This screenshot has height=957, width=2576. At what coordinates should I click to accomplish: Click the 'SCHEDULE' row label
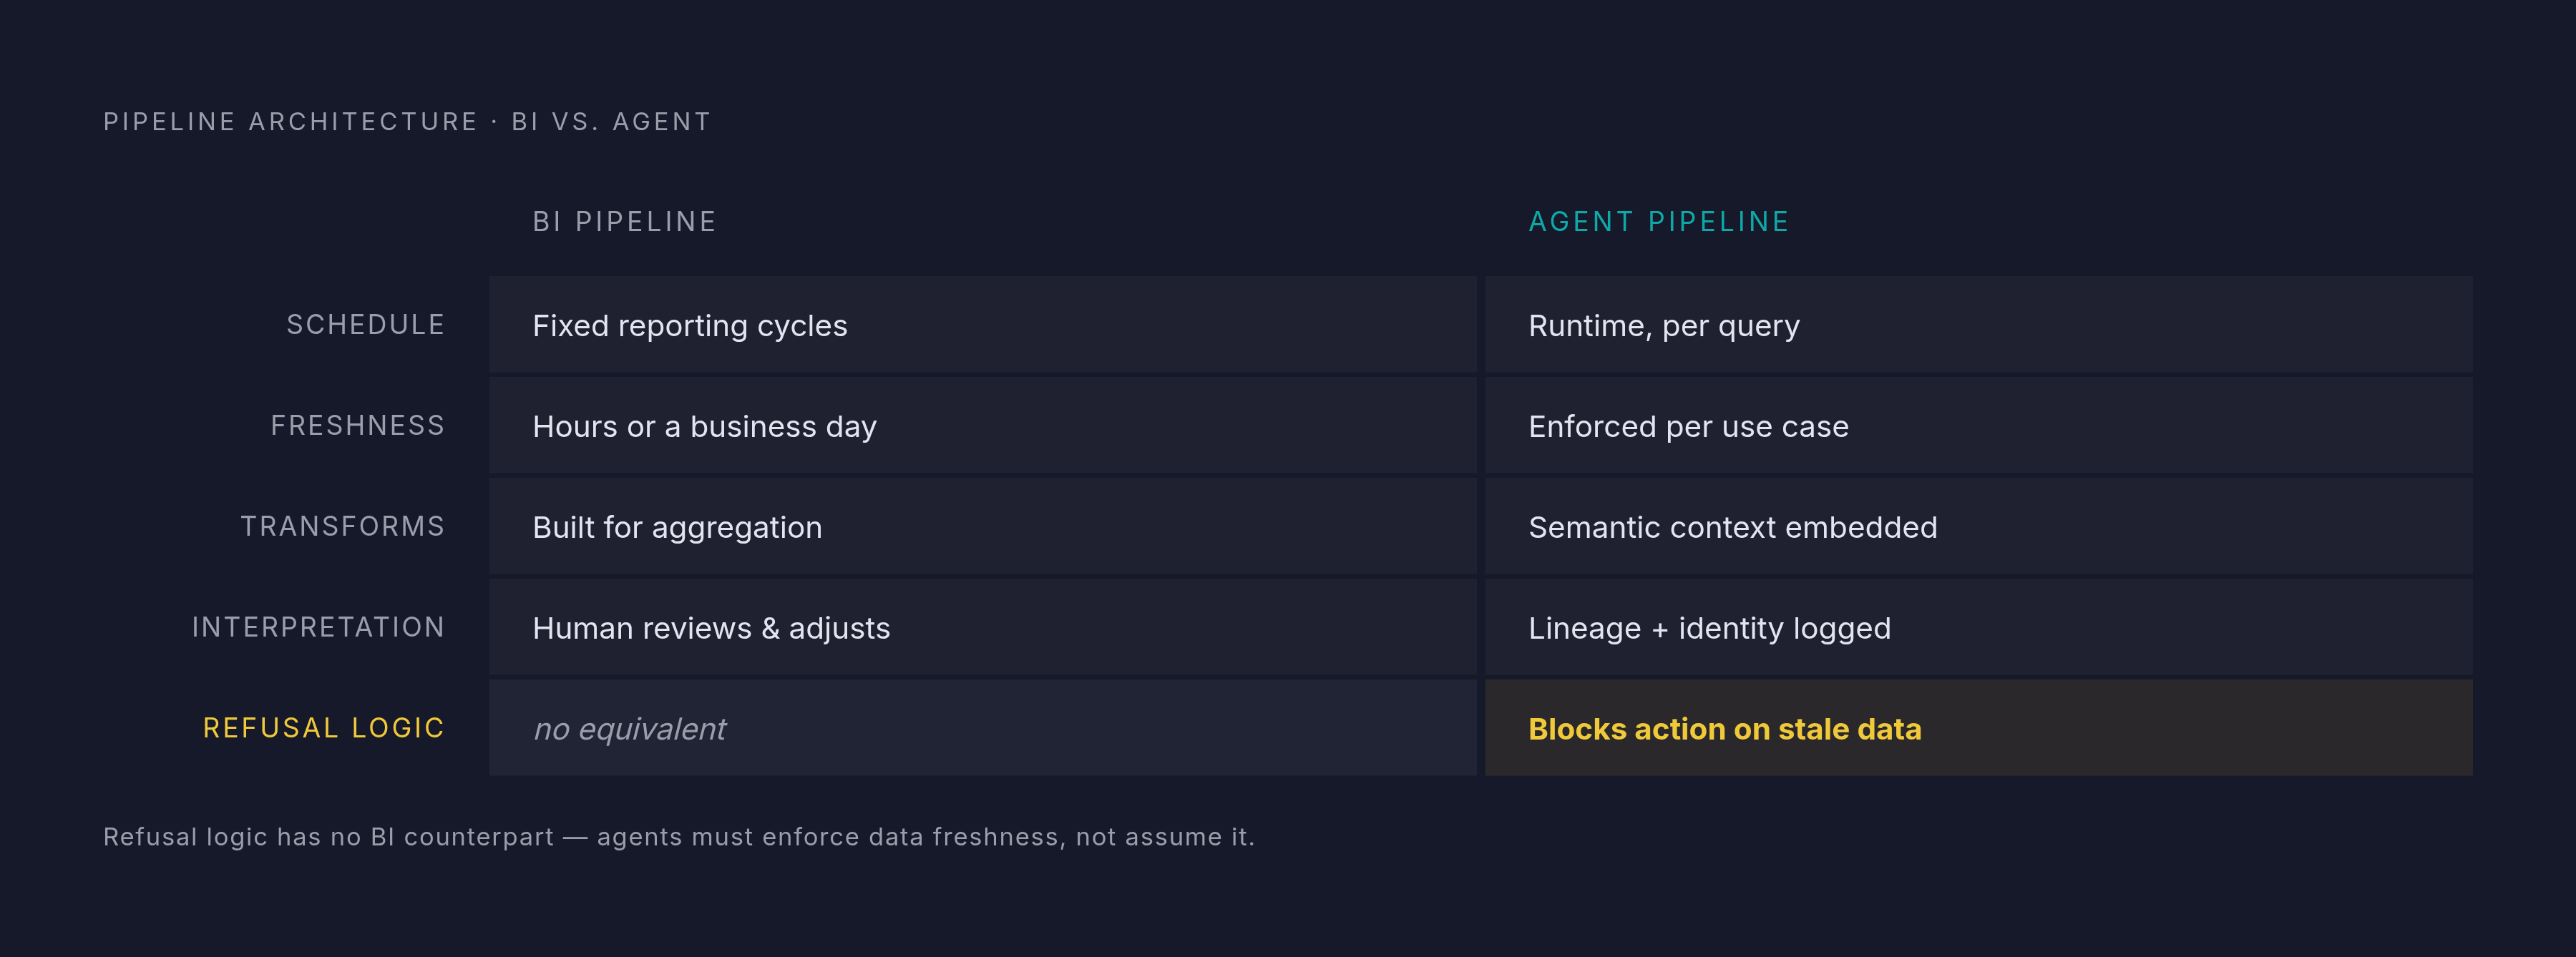[366, 325]
